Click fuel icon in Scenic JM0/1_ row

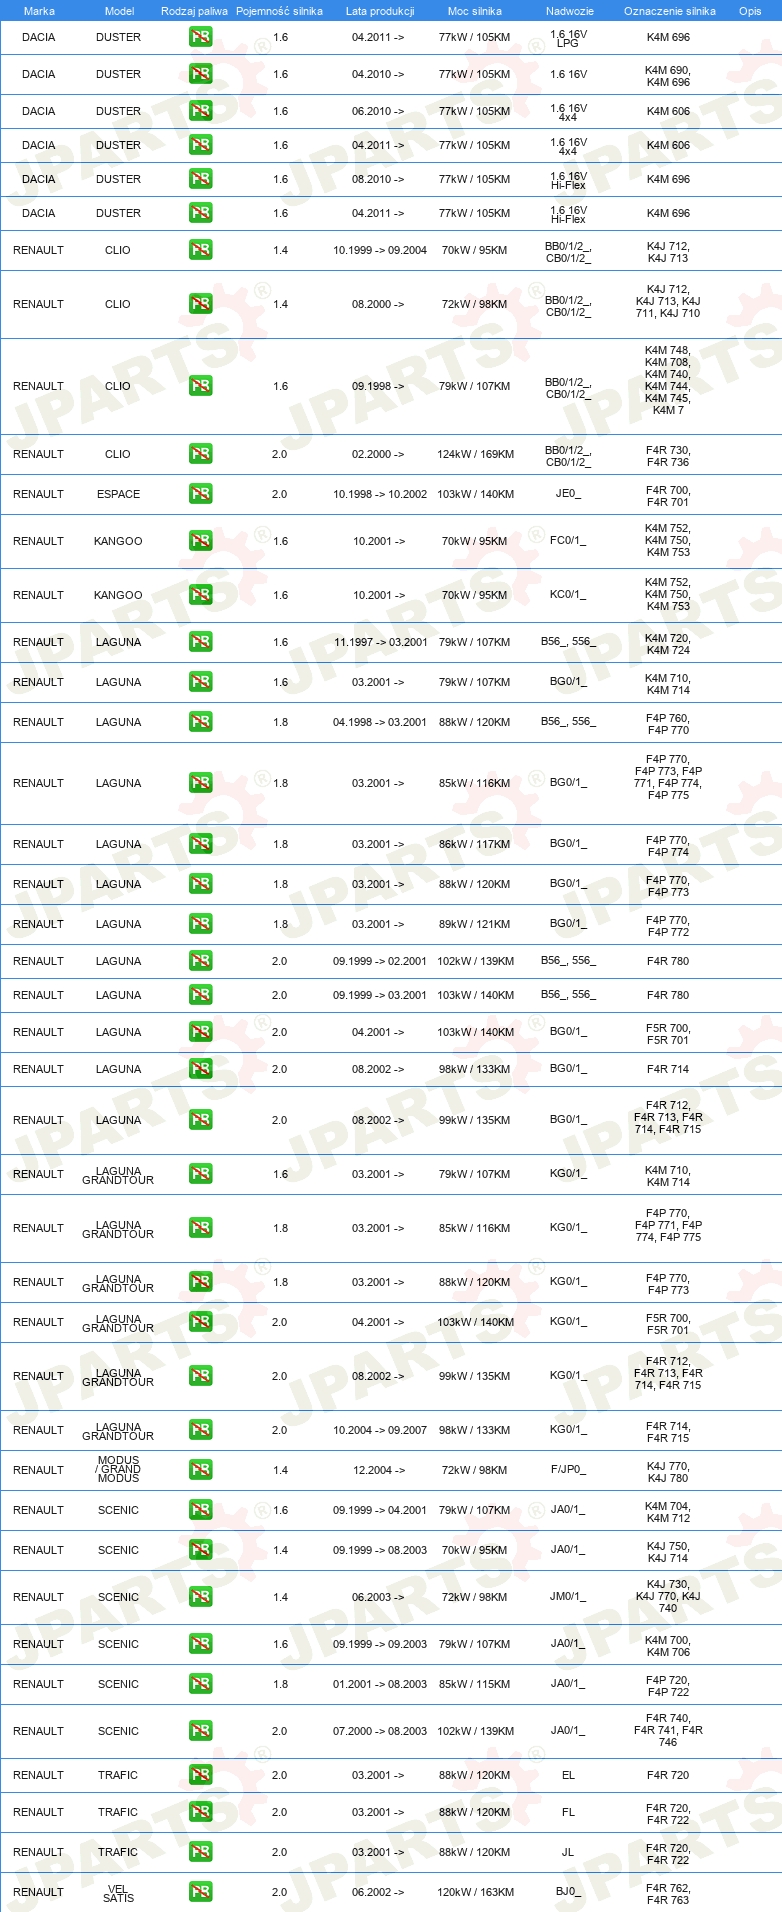click(x=201, y=1597)
